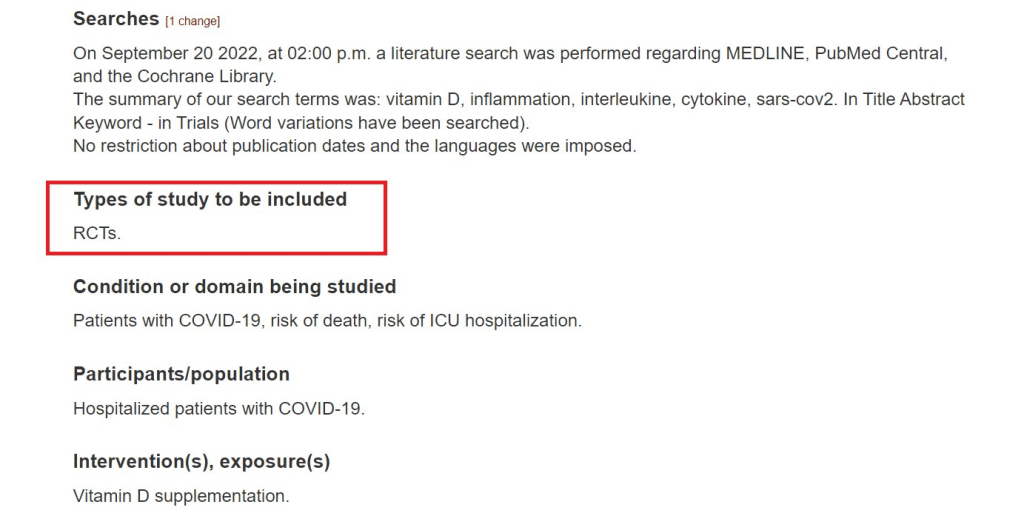Click the "Patients with COVID-19, risk of death" line
The width and height of the screenshot is (1024, 513).
pyautogui.click(x=222, y=321)
